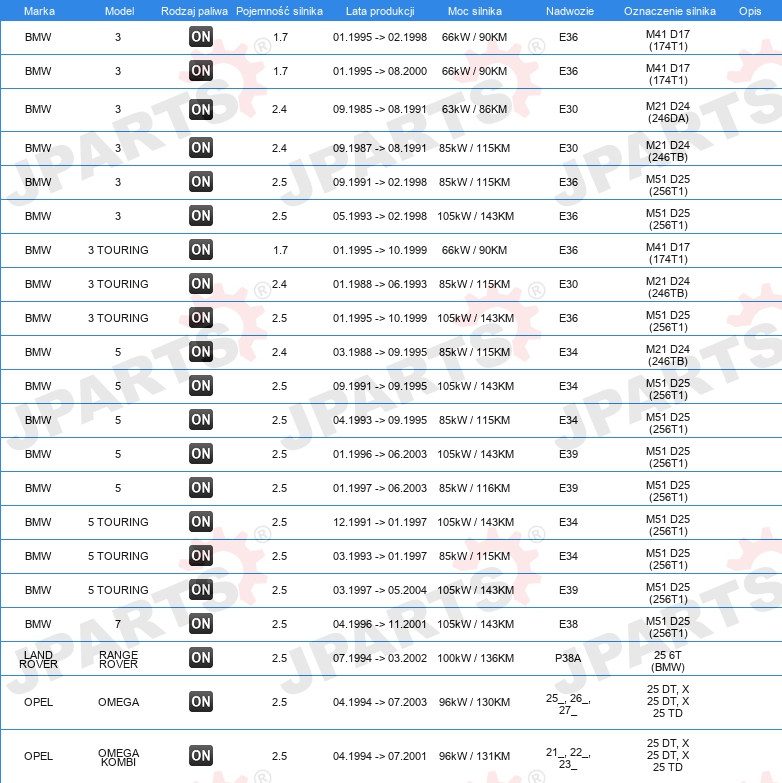
Task: Click the date range 04.1994 -> 07.2003
Action: [380, 702]
